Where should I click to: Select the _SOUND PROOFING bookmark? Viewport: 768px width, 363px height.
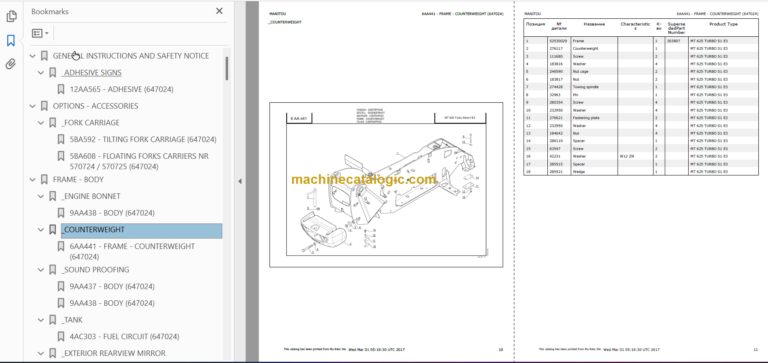(95, 269)
